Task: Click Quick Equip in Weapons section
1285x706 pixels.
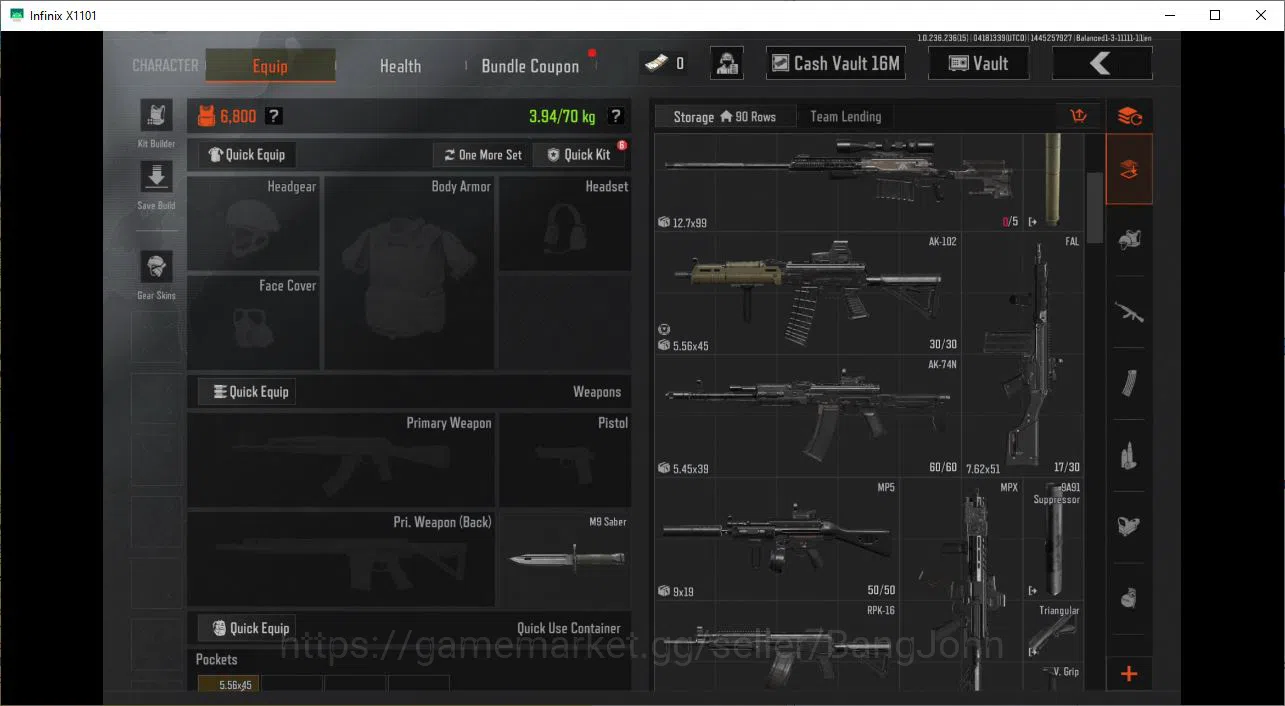Action: (247, 391)
